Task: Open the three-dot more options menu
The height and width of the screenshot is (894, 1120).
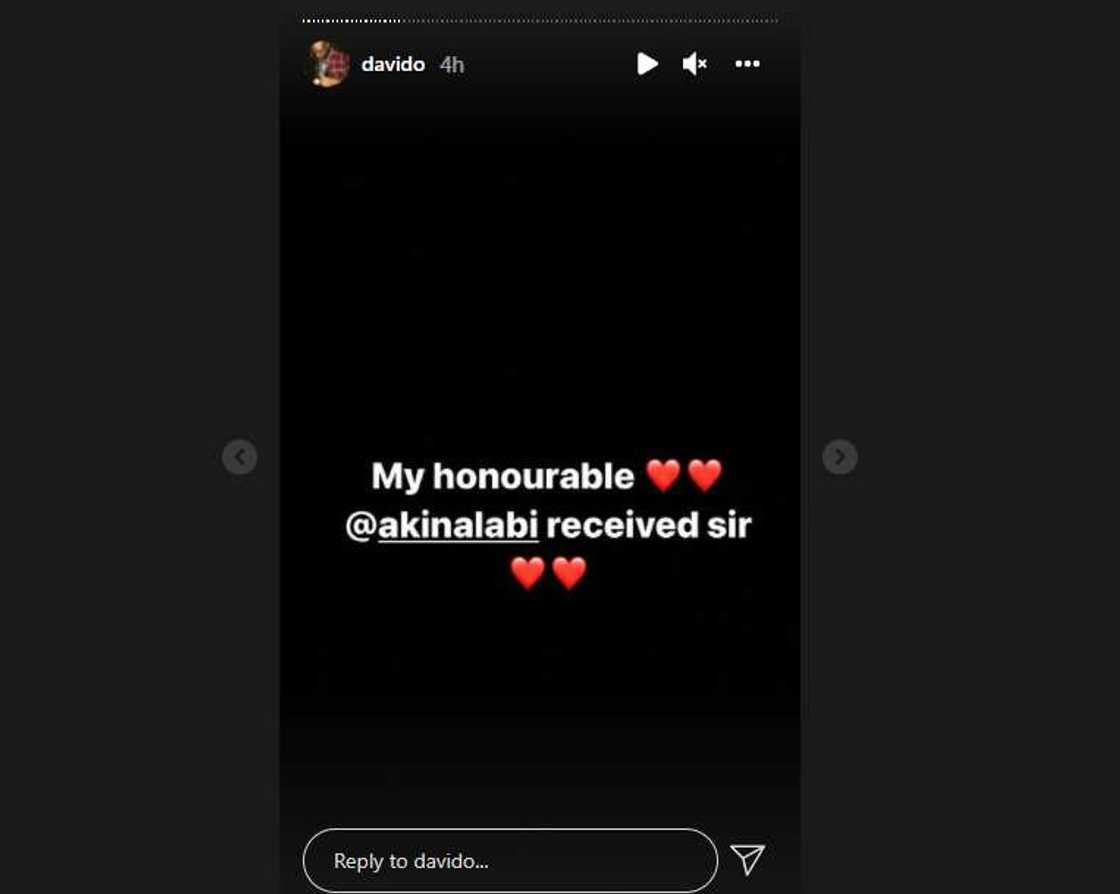Action: (x=747, y=64)
